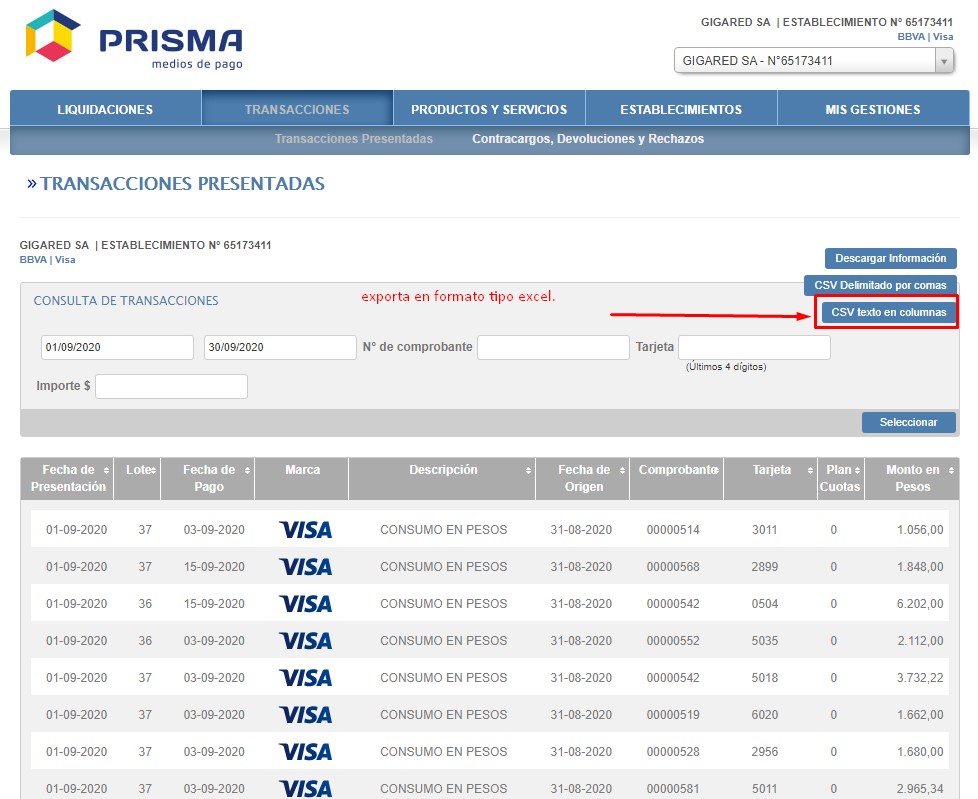
Task: Click the end date field 30/09/2020
Action: tap(280, 348)
